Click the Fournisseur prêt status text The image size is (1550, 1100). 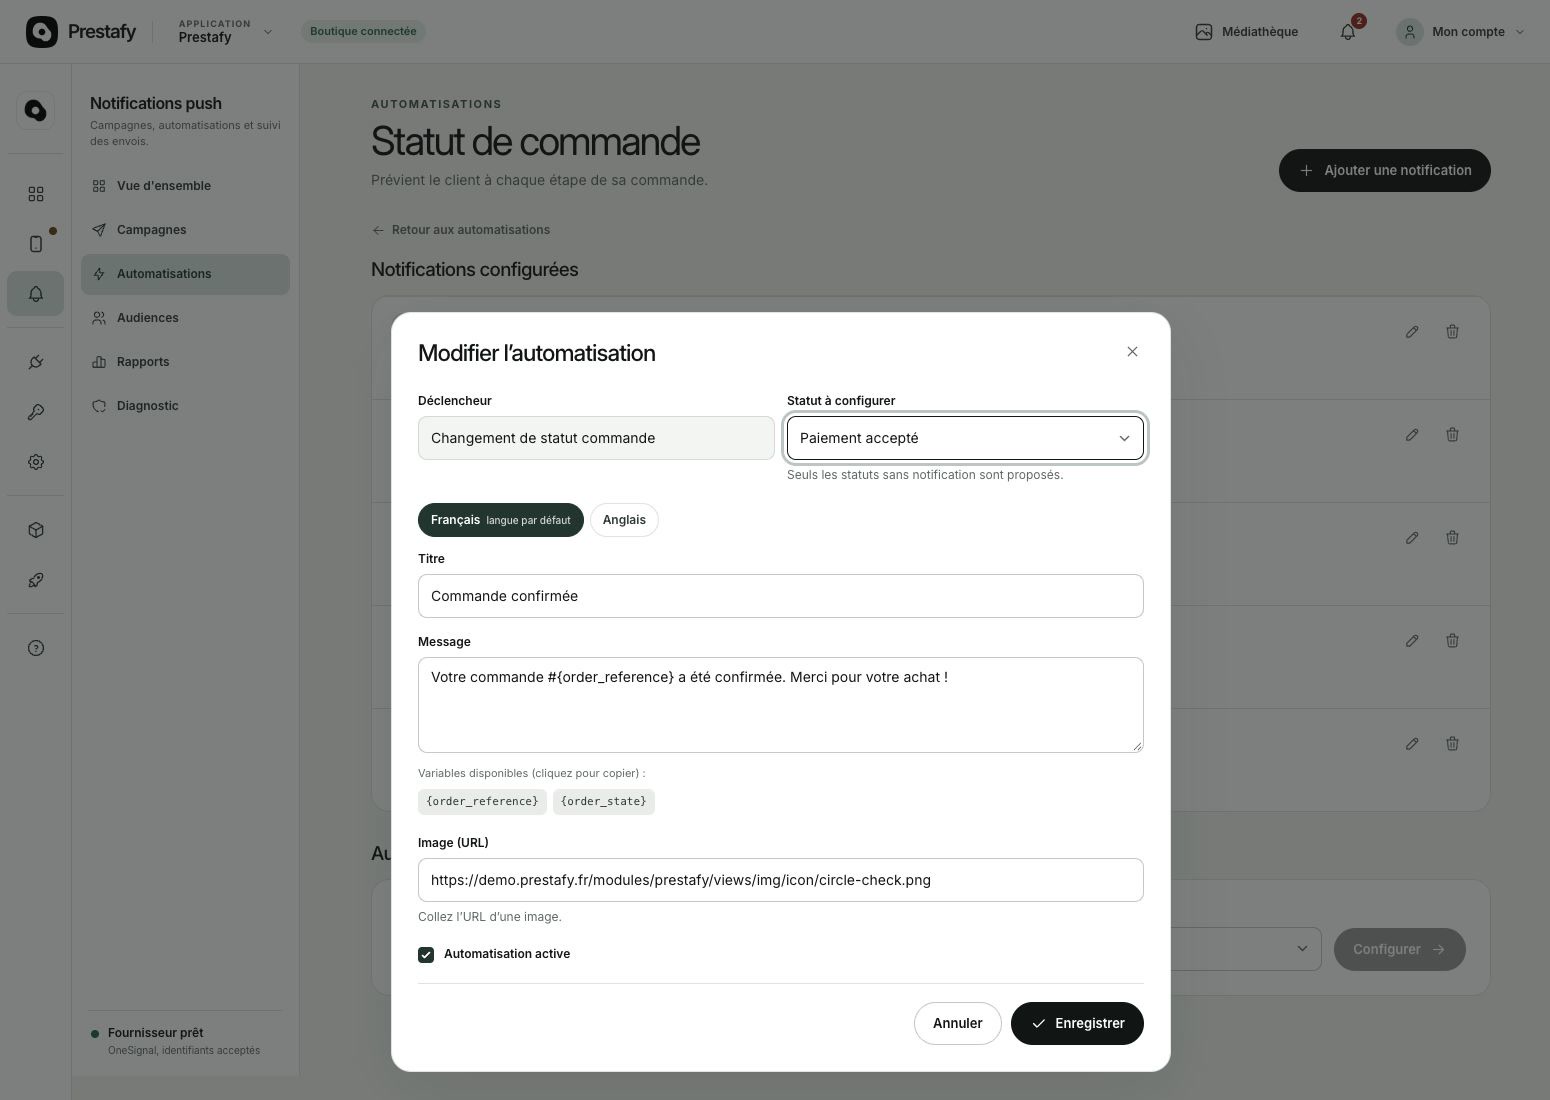tap(155, 1033)
